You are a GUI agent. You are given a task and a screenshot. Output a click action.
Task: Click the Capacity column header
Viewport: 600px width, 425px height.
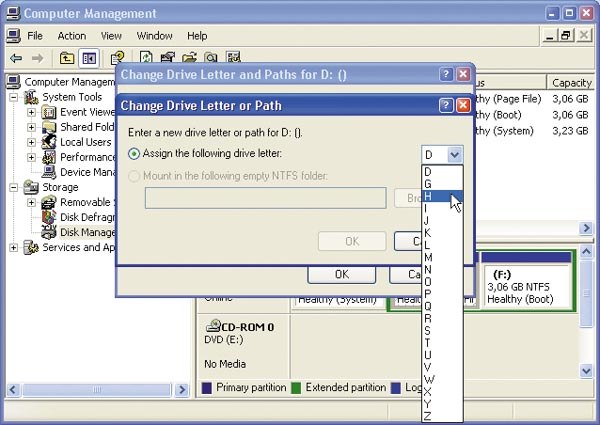coord(571,82)
